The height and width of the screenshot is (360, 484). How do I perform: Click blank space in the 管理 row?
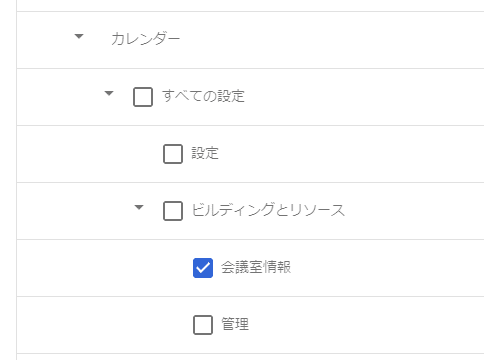(367, 325)
